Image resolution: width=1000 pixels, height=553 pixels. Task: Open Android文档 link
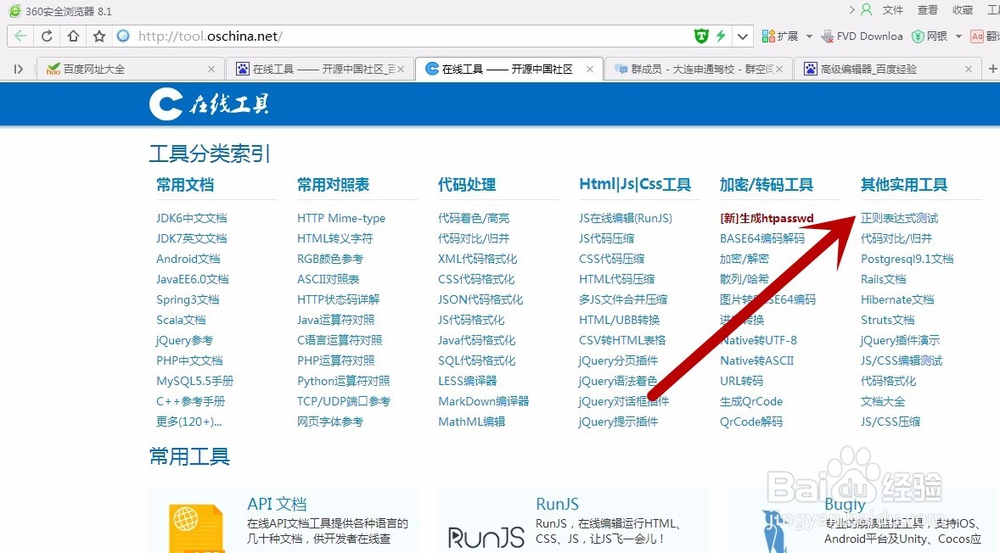click(188, 259)
